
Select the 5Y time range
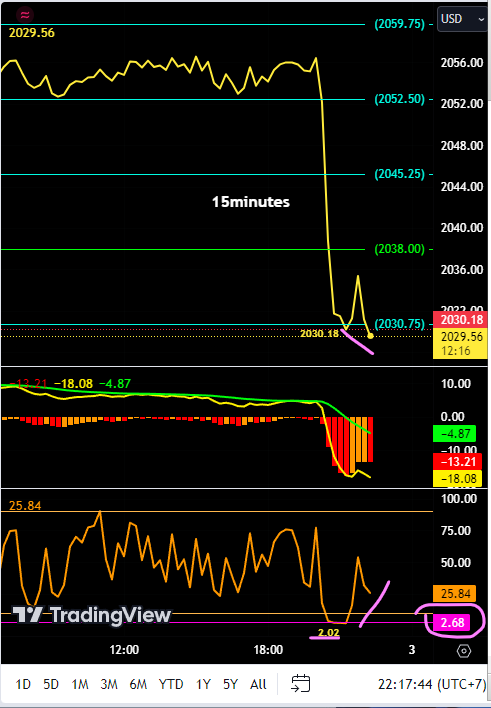point(230,685)
